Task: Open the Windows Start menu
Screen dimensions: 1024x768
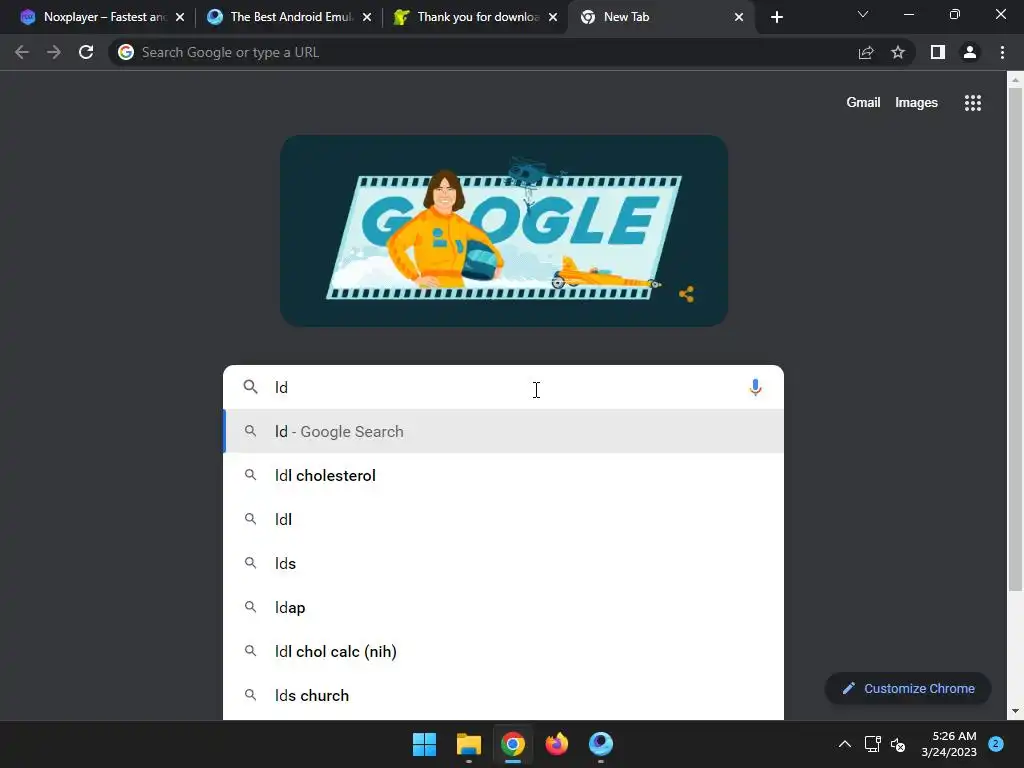Action: pos(424,744)
